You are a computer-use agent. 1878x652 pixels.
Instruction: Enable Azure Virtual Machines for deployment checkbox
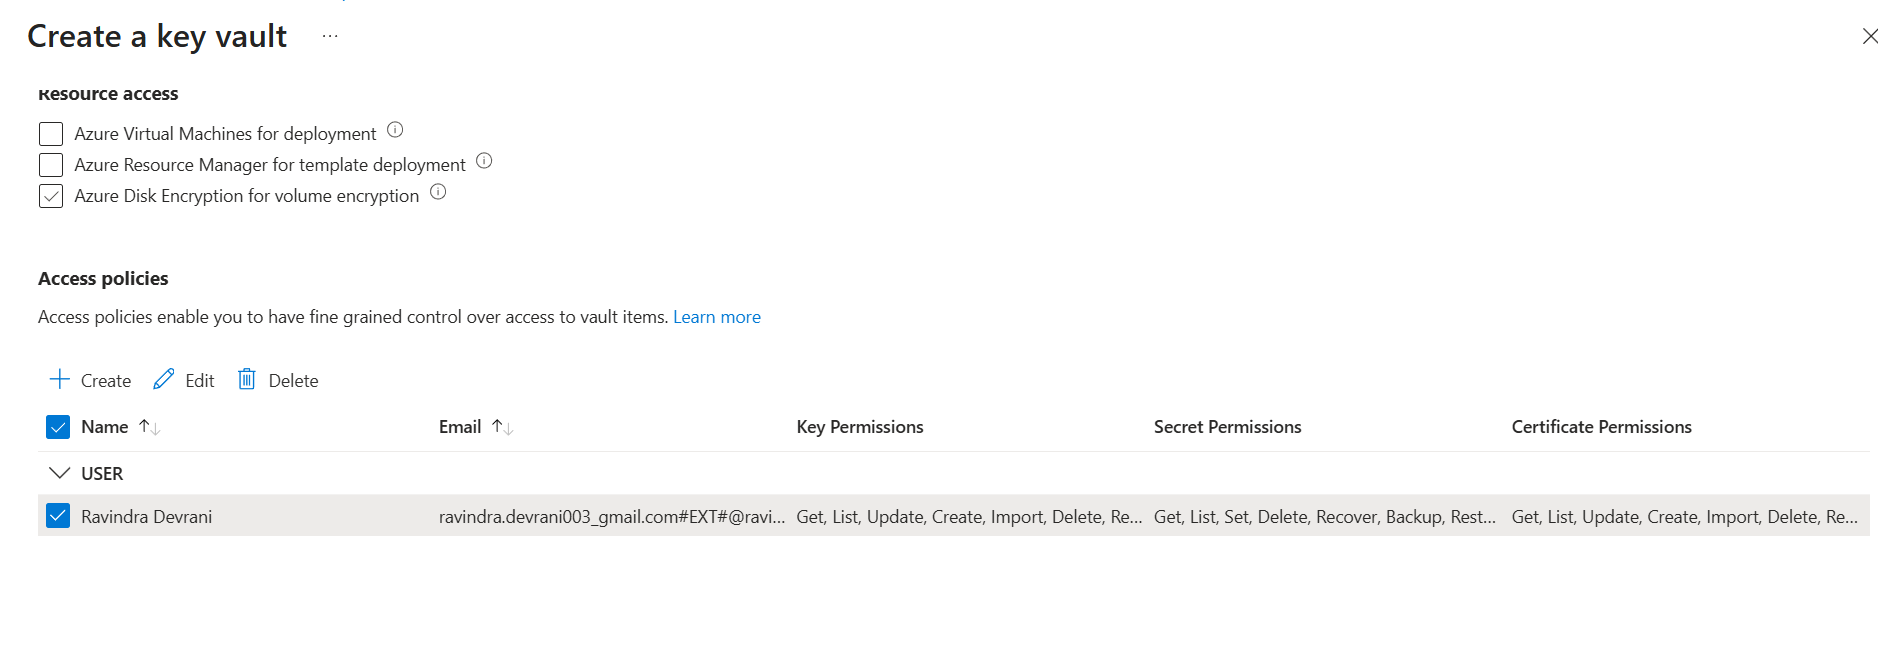tap(51, 134)
